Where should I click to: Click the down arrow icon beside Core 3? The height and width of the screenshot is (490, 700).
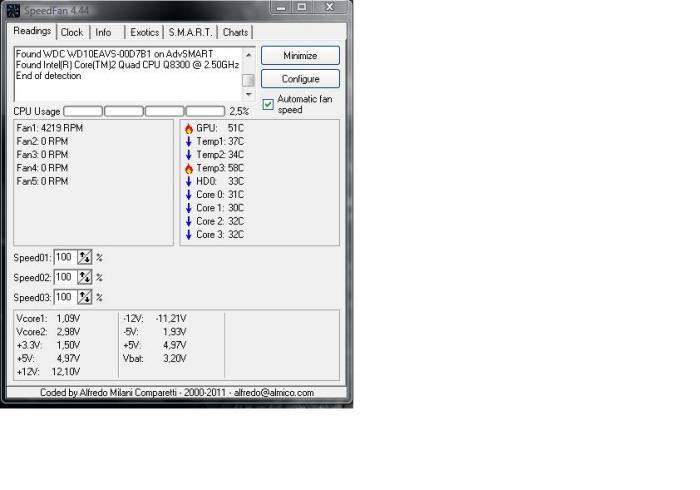pos(189,235)
